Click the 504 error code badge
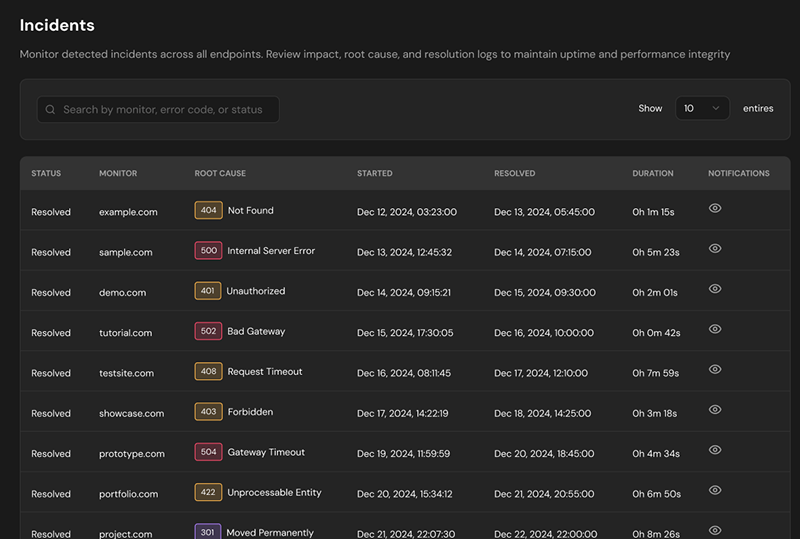The image size is (800, 539). pyautogui.click(x=208, y=452)
